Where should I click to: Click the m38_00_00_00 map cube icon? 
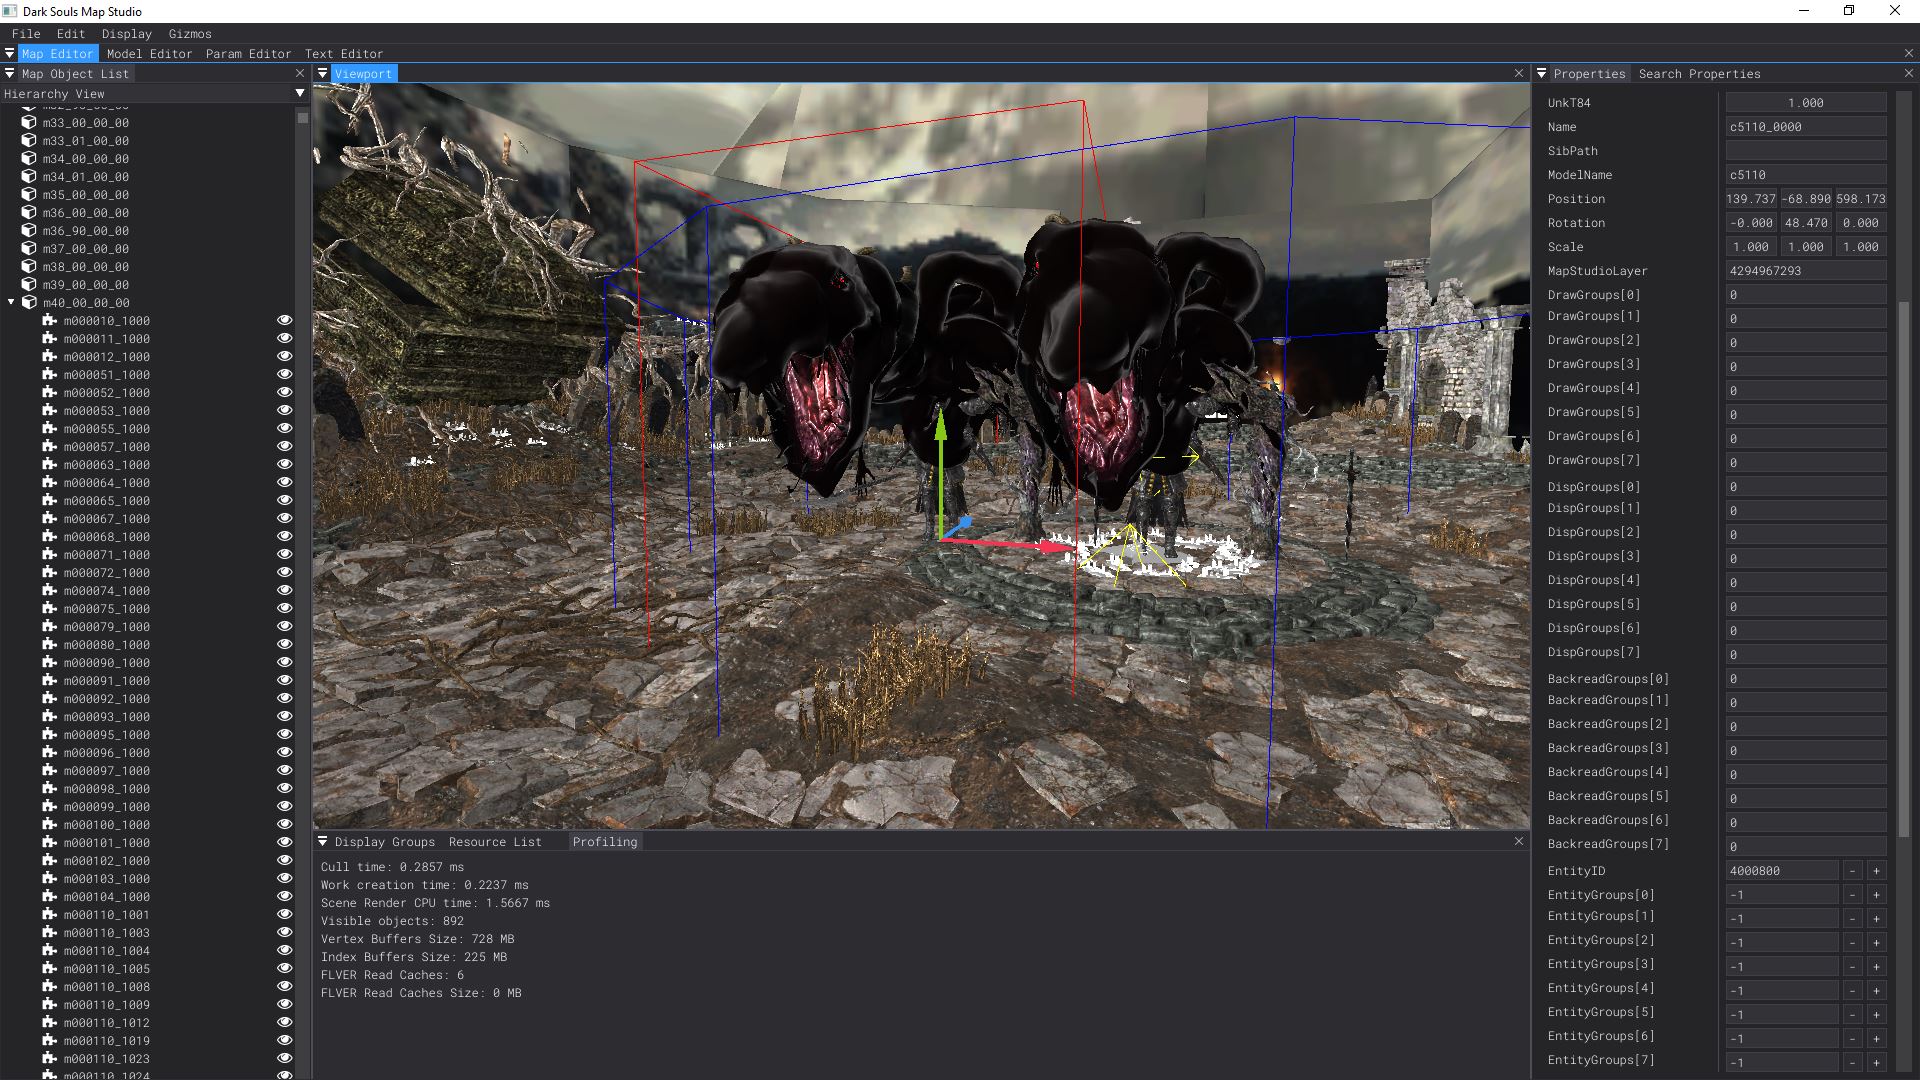point(29,267)
